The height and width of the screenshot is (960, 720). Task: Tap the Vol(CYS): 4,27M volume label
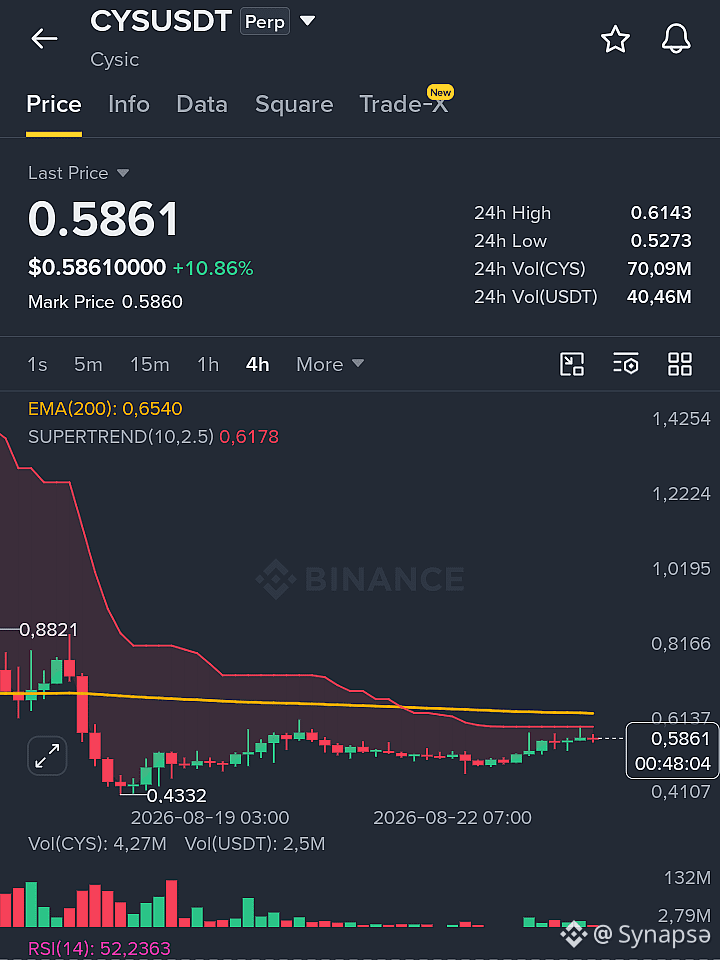(x=97, y=844)
